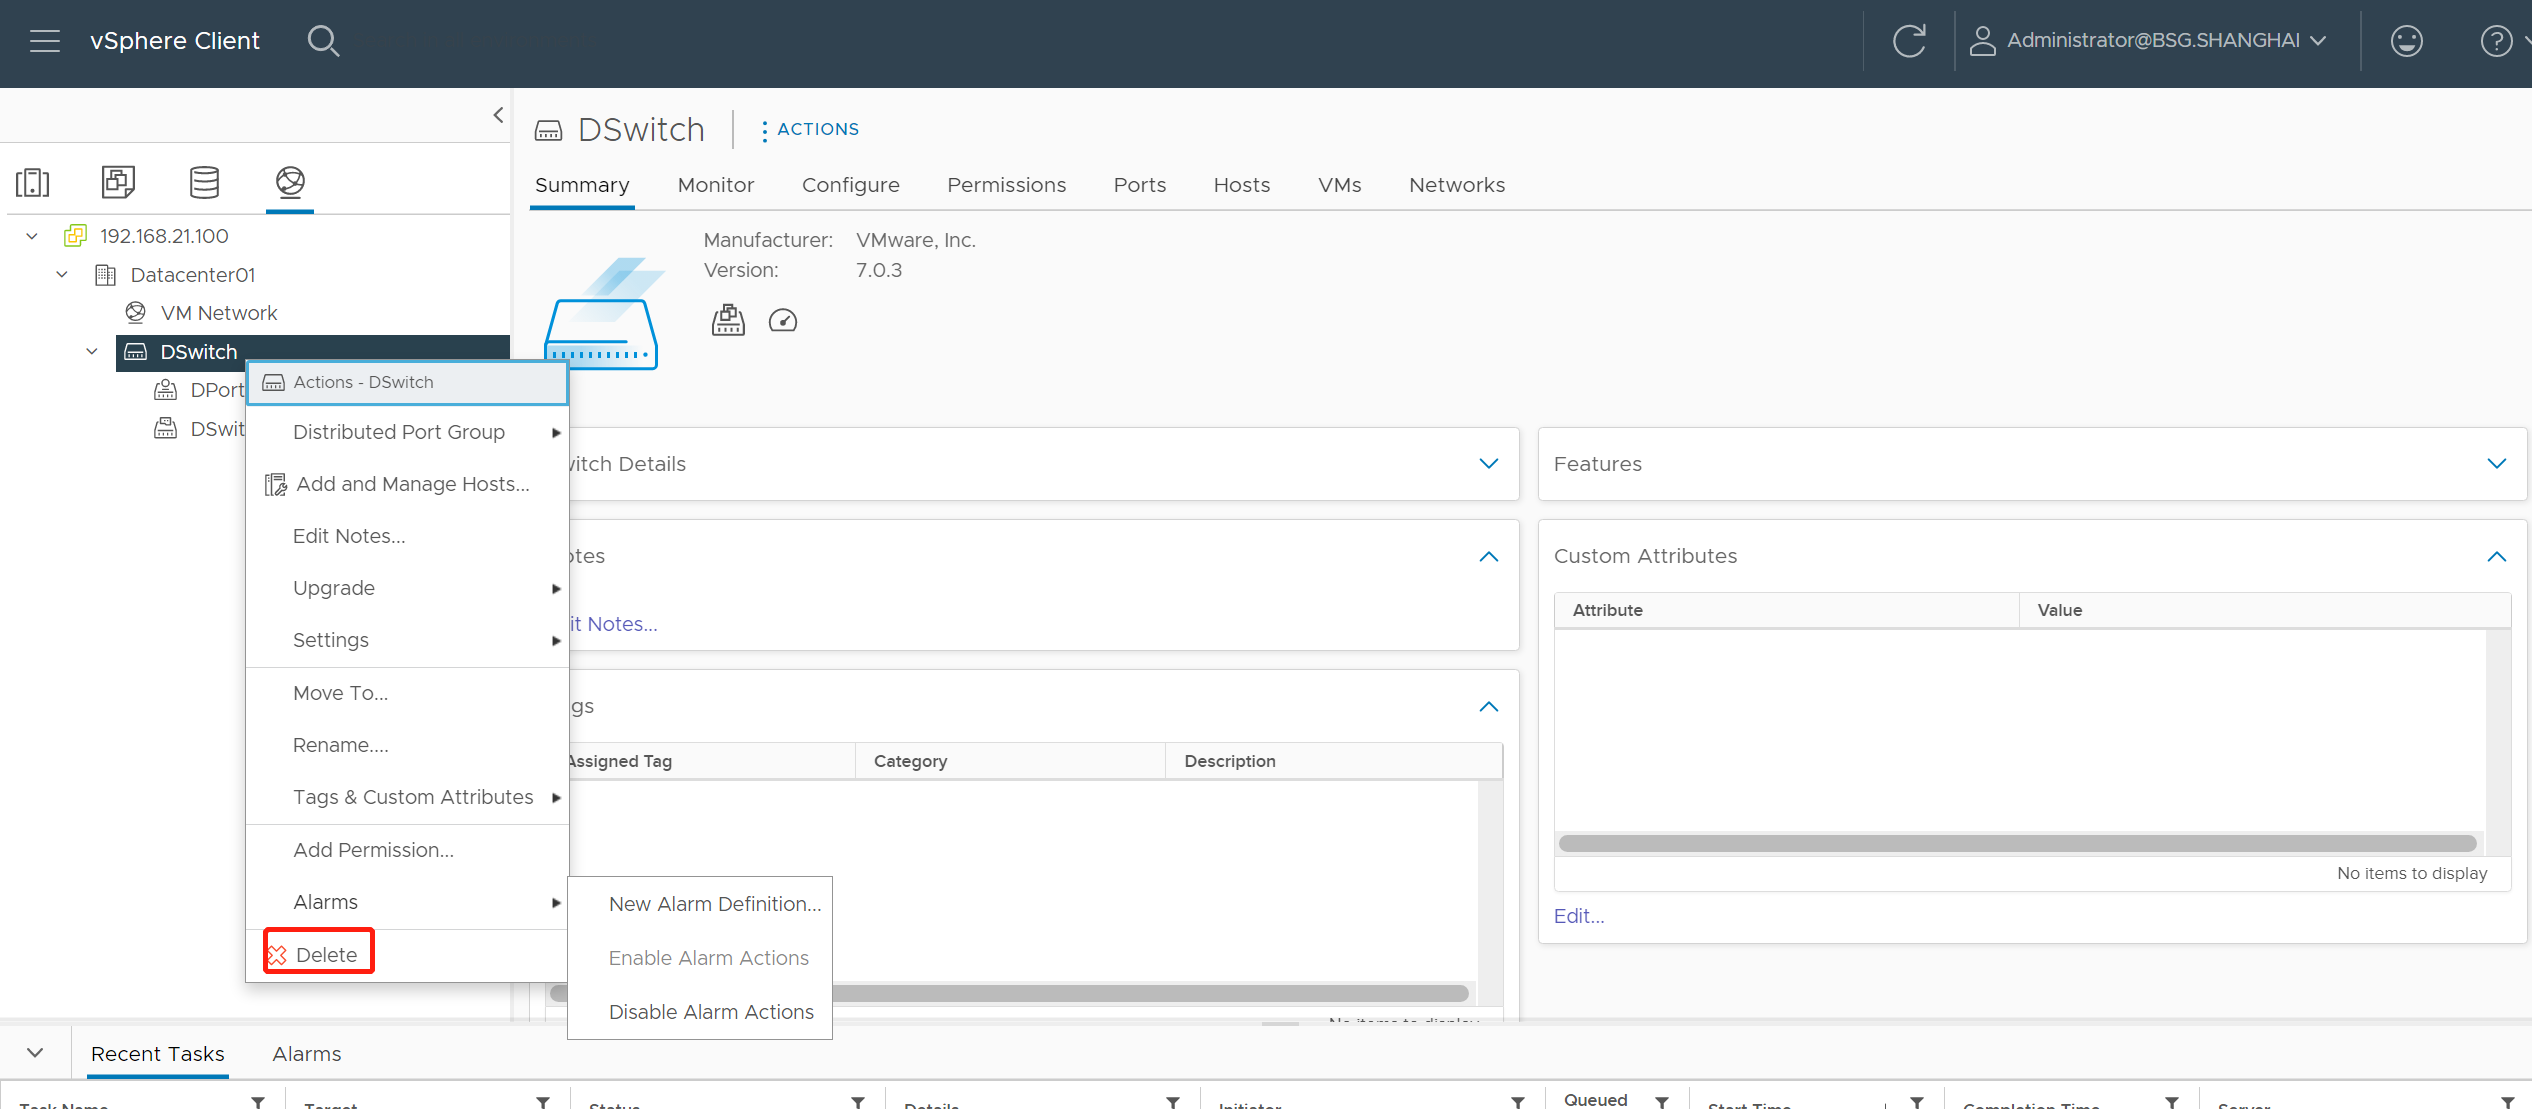The height and width of the screenshot is (1109, 2532).
Task: Switch to the Alarms bottom panel tab
Action: [x=306, y=1054]
